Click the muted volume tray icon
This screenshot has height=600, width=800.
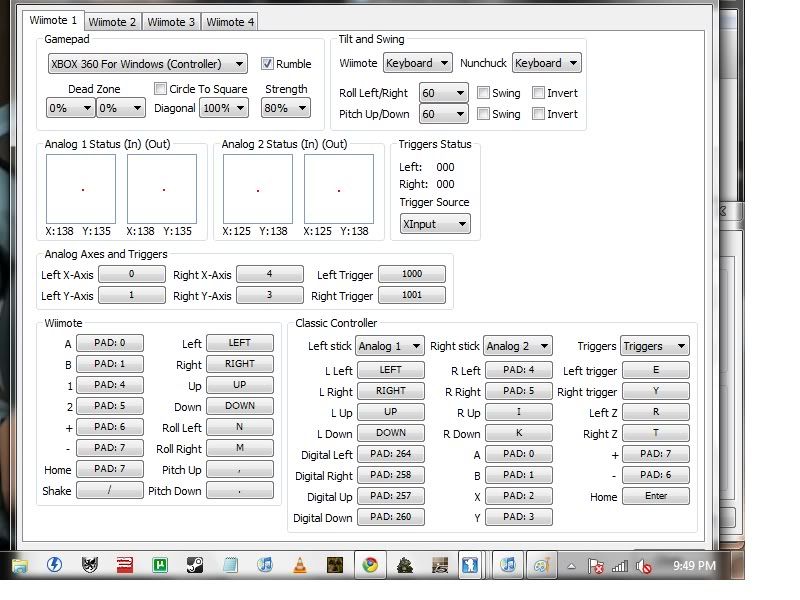(644, 566)
